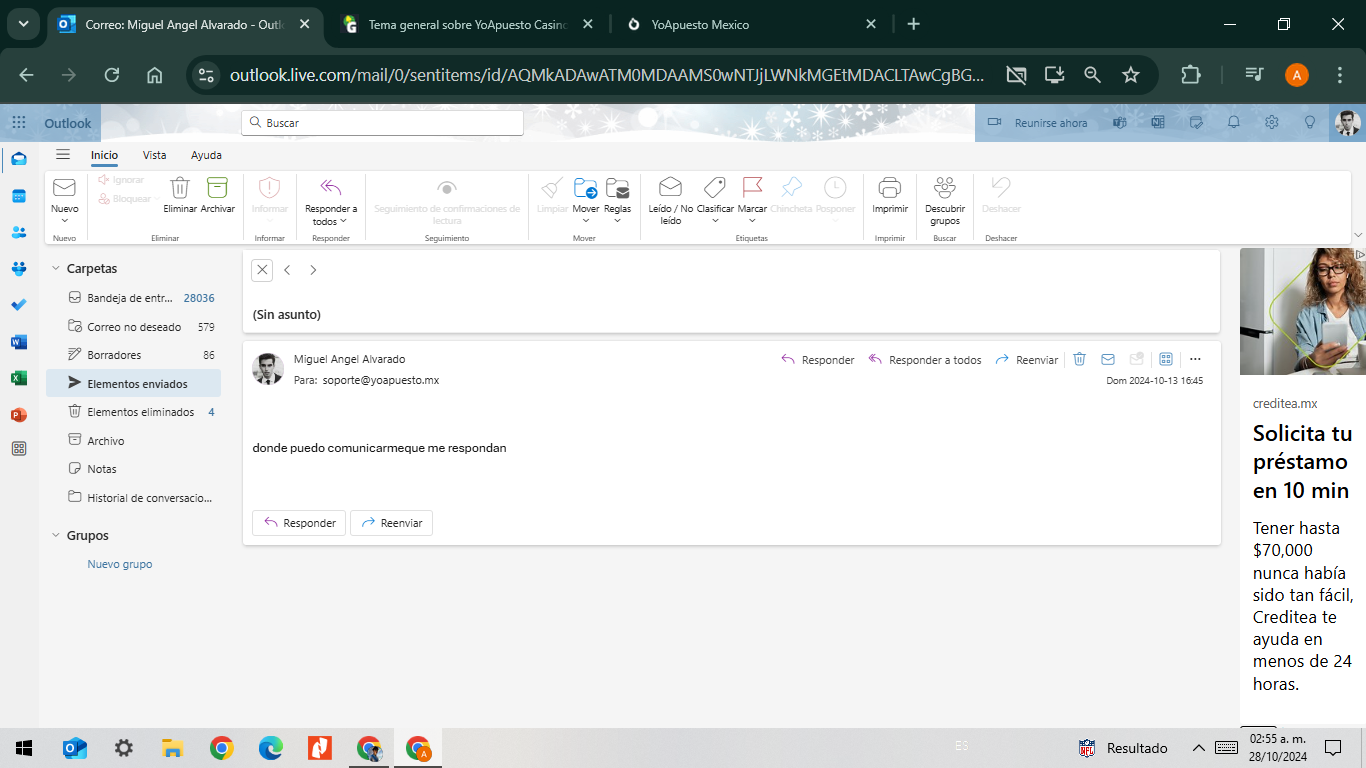Click the Reenviar button below message
Screen dimensions: 1366x768
tap(391, 523)
